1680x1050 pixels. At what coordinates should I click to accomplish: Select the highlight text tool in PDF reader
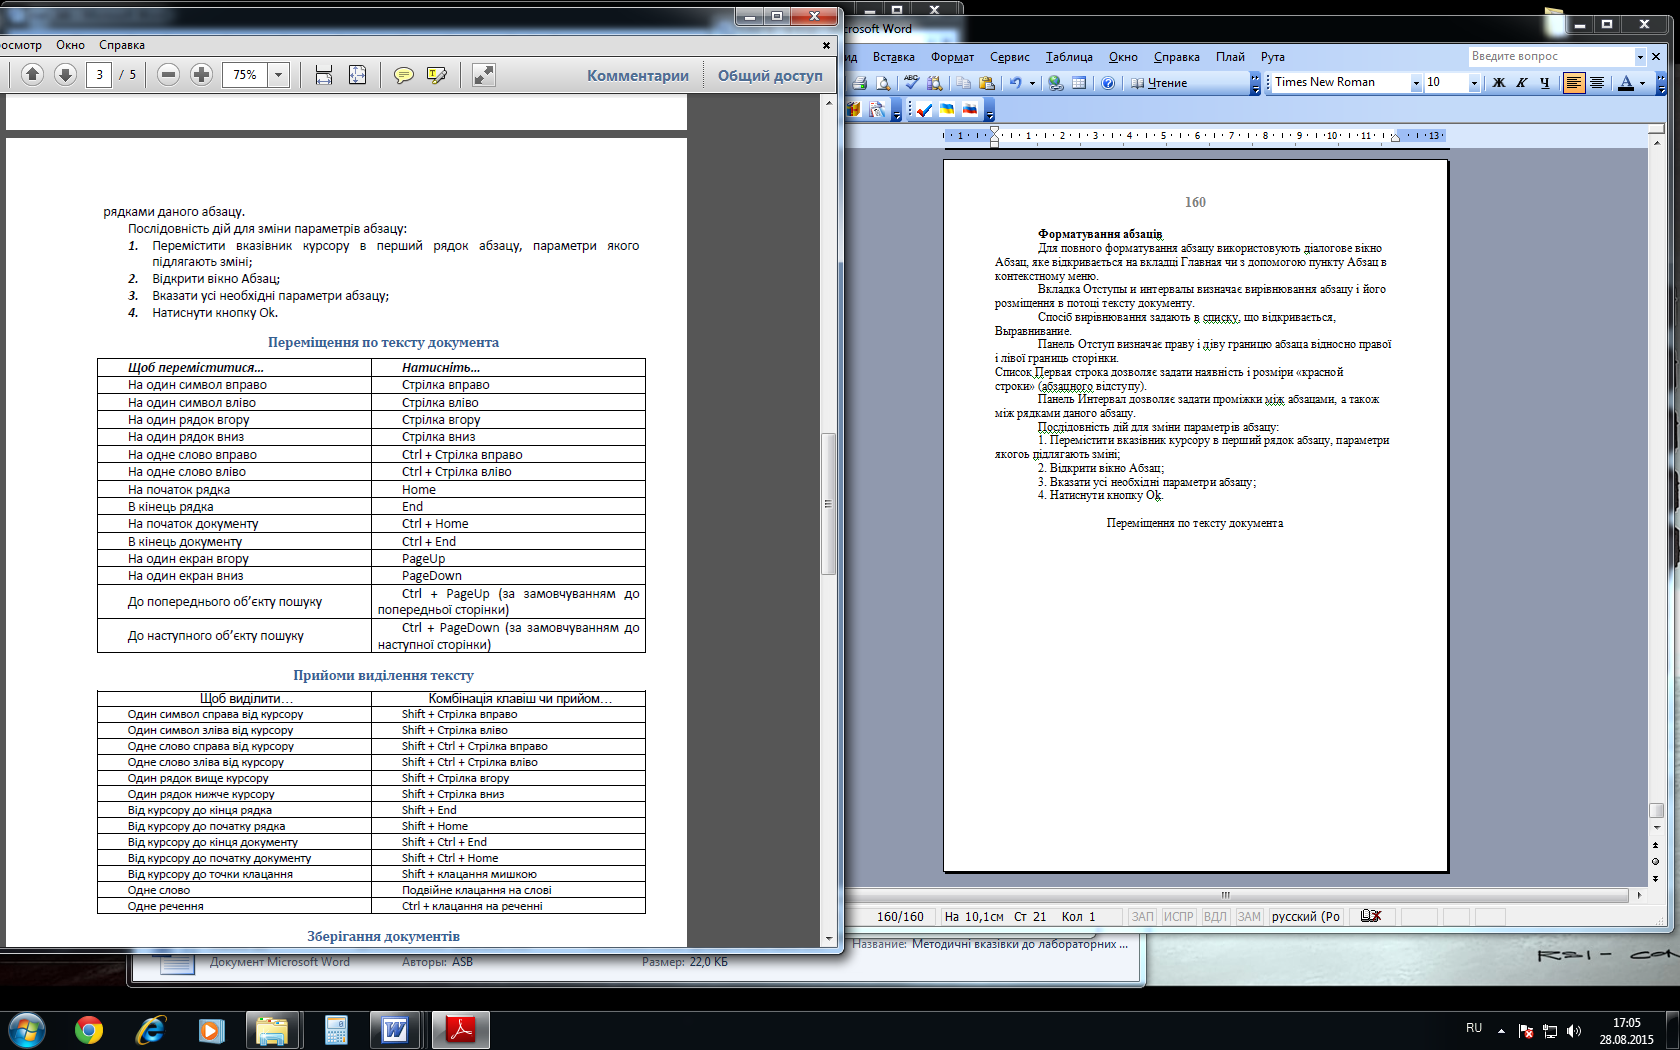[x=437, y=75]
